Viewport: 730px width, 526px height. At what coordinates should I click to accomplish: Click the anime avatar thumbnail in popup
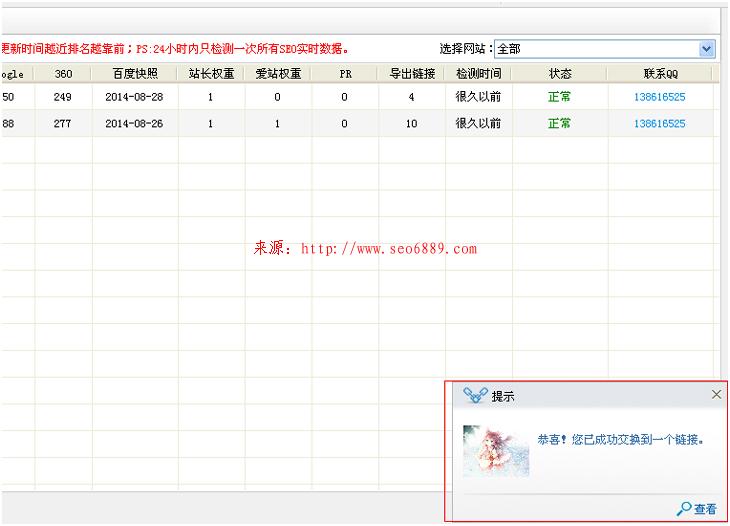[495, 451]
